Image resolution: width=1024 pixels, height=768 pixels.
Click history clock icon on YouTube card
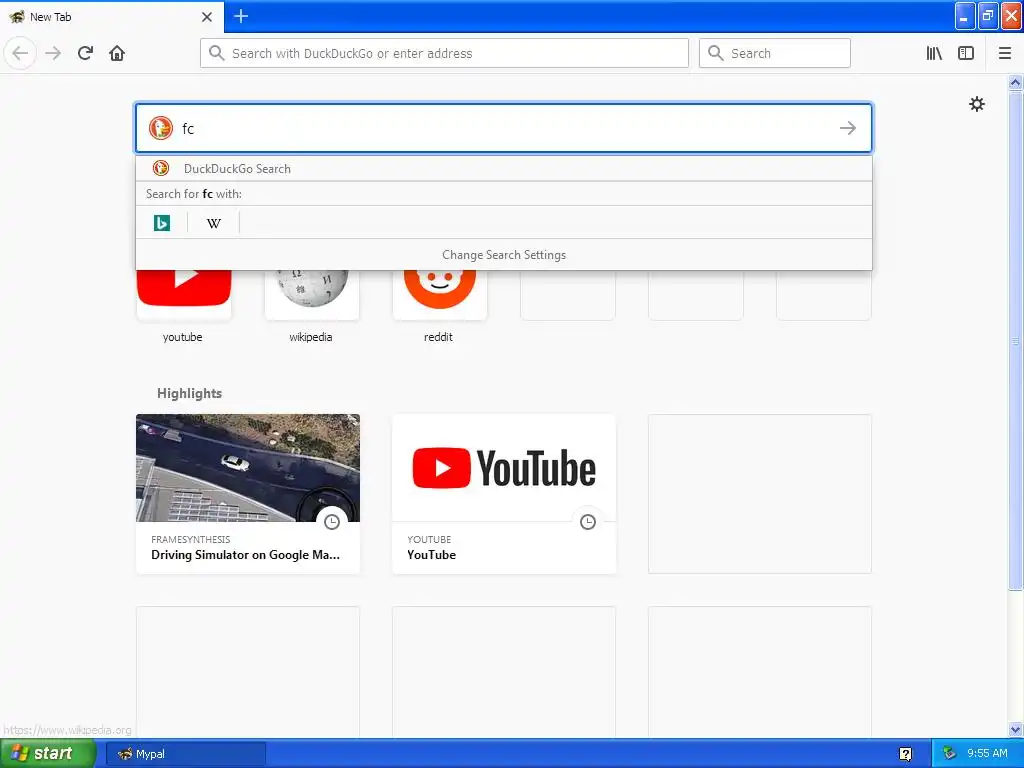[588, 522]
